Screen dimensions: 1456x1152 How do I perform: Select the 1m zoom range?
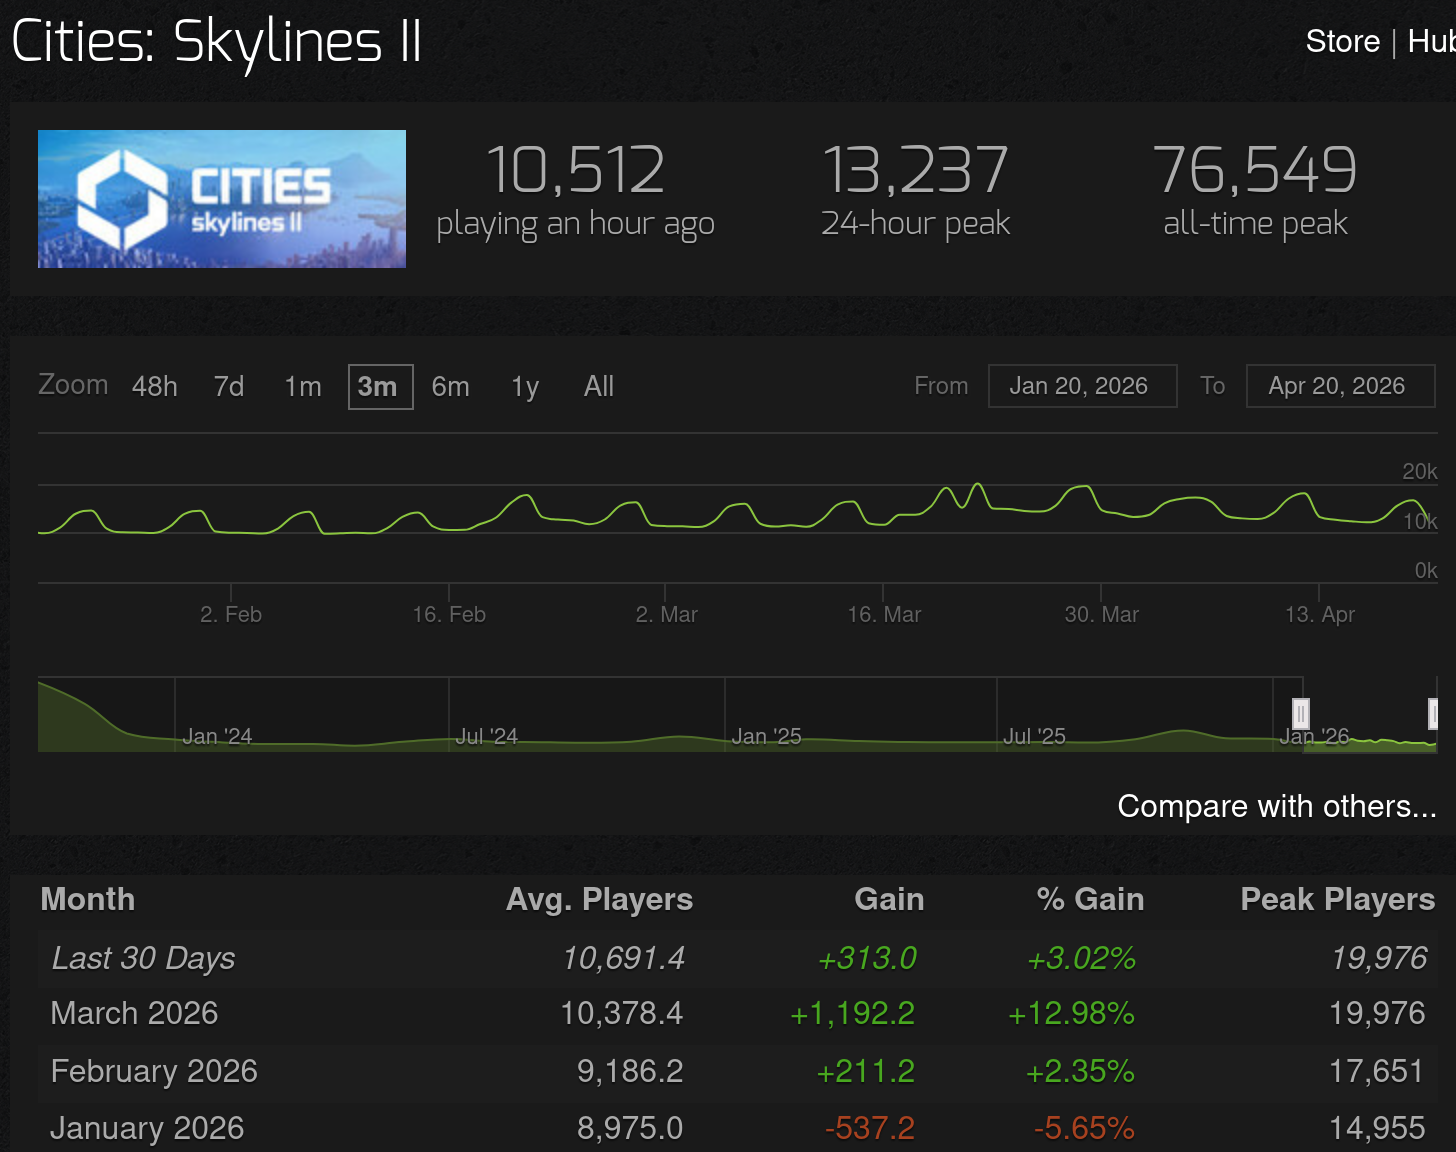[303, 387]
